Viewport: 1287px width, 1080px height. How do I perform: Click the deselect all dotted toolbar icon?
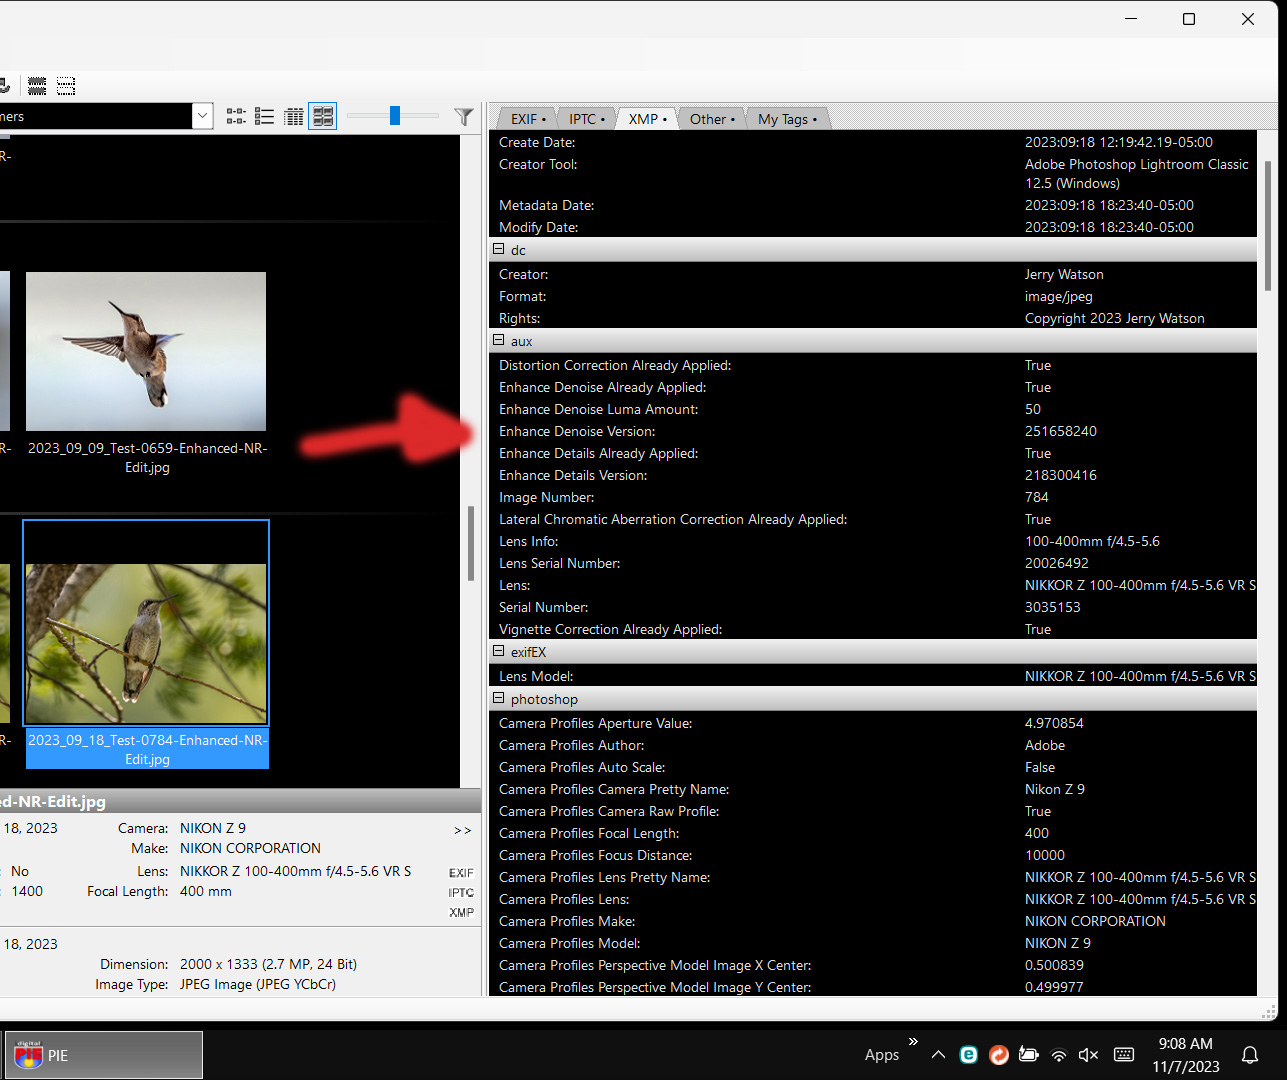click(66, 86)
